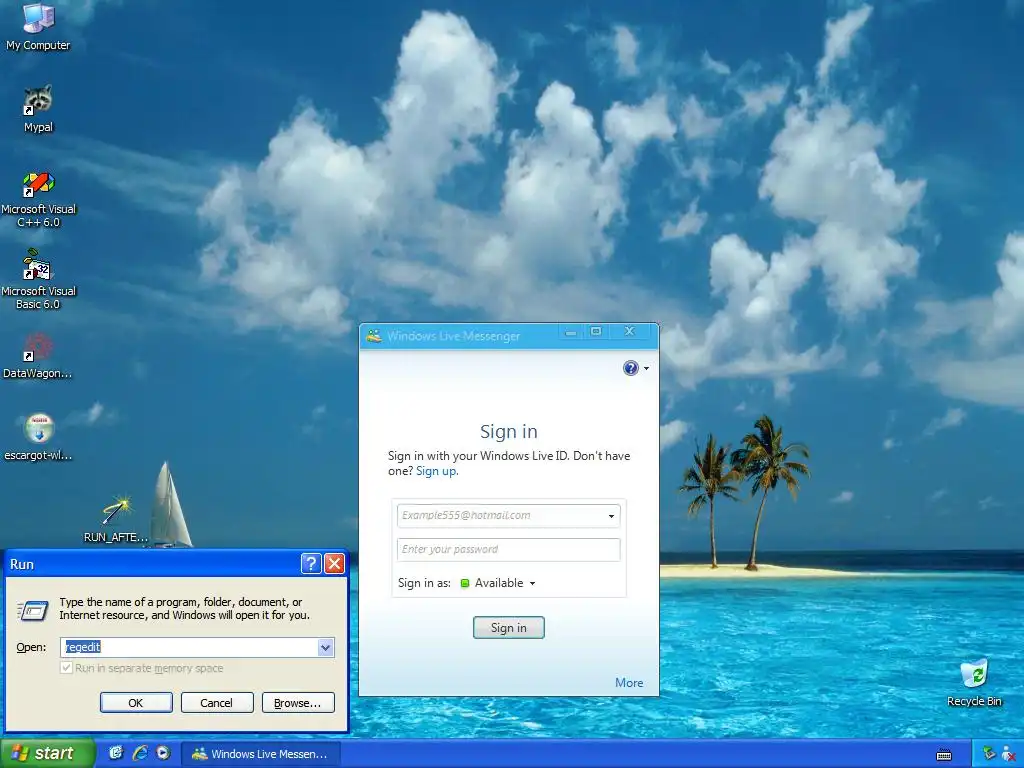Click the on-screen keyboard tray icon
1024x768 pixels.
click(944, 755)
